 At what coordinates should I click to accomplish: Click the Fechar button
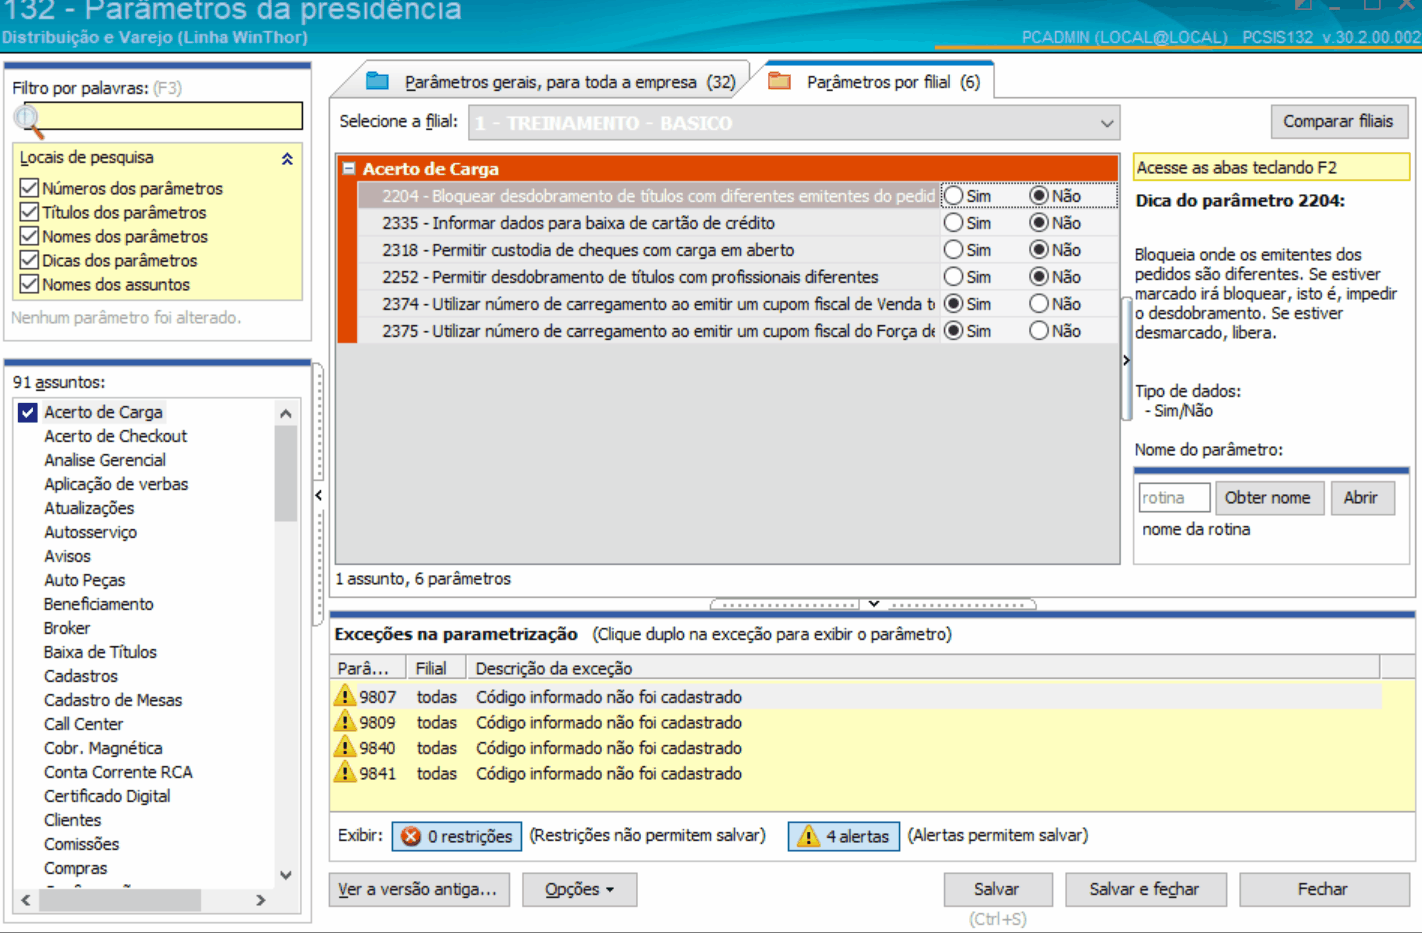pyautogui.click(x=1323, y=889)
